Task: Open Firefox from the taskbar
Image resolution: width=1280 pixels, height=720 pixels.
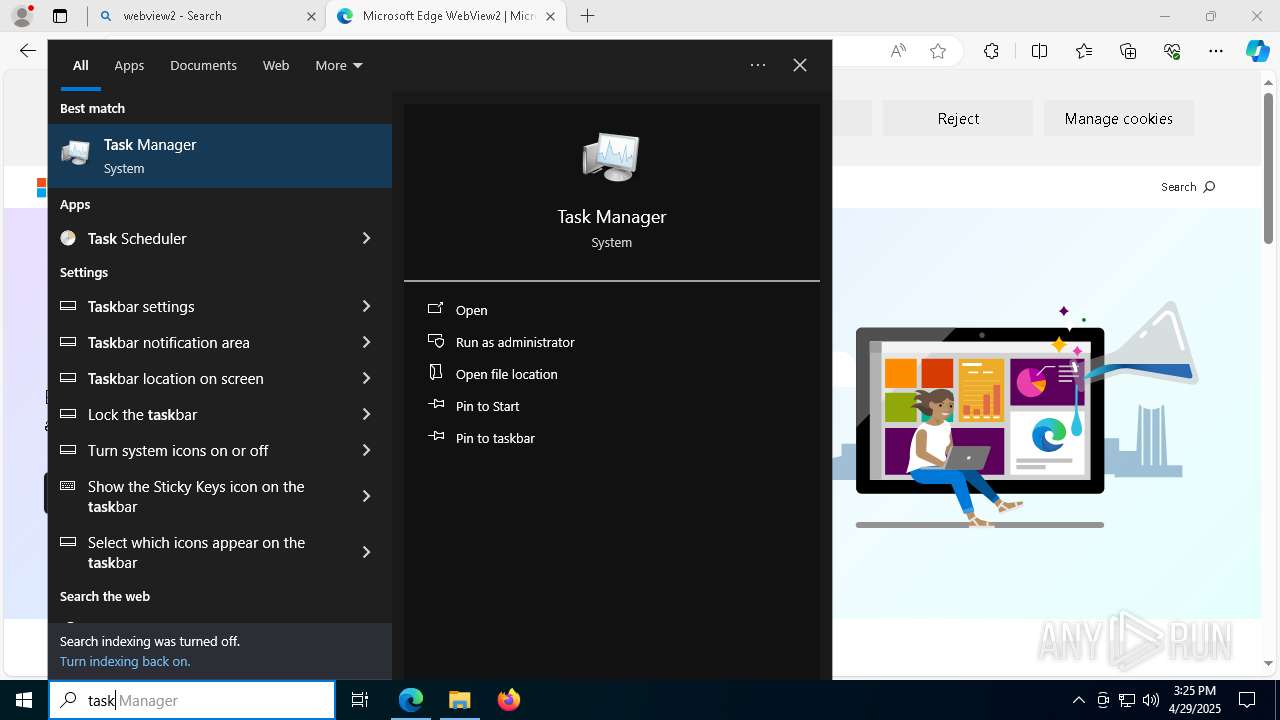Action: click(x=509, y=700)
